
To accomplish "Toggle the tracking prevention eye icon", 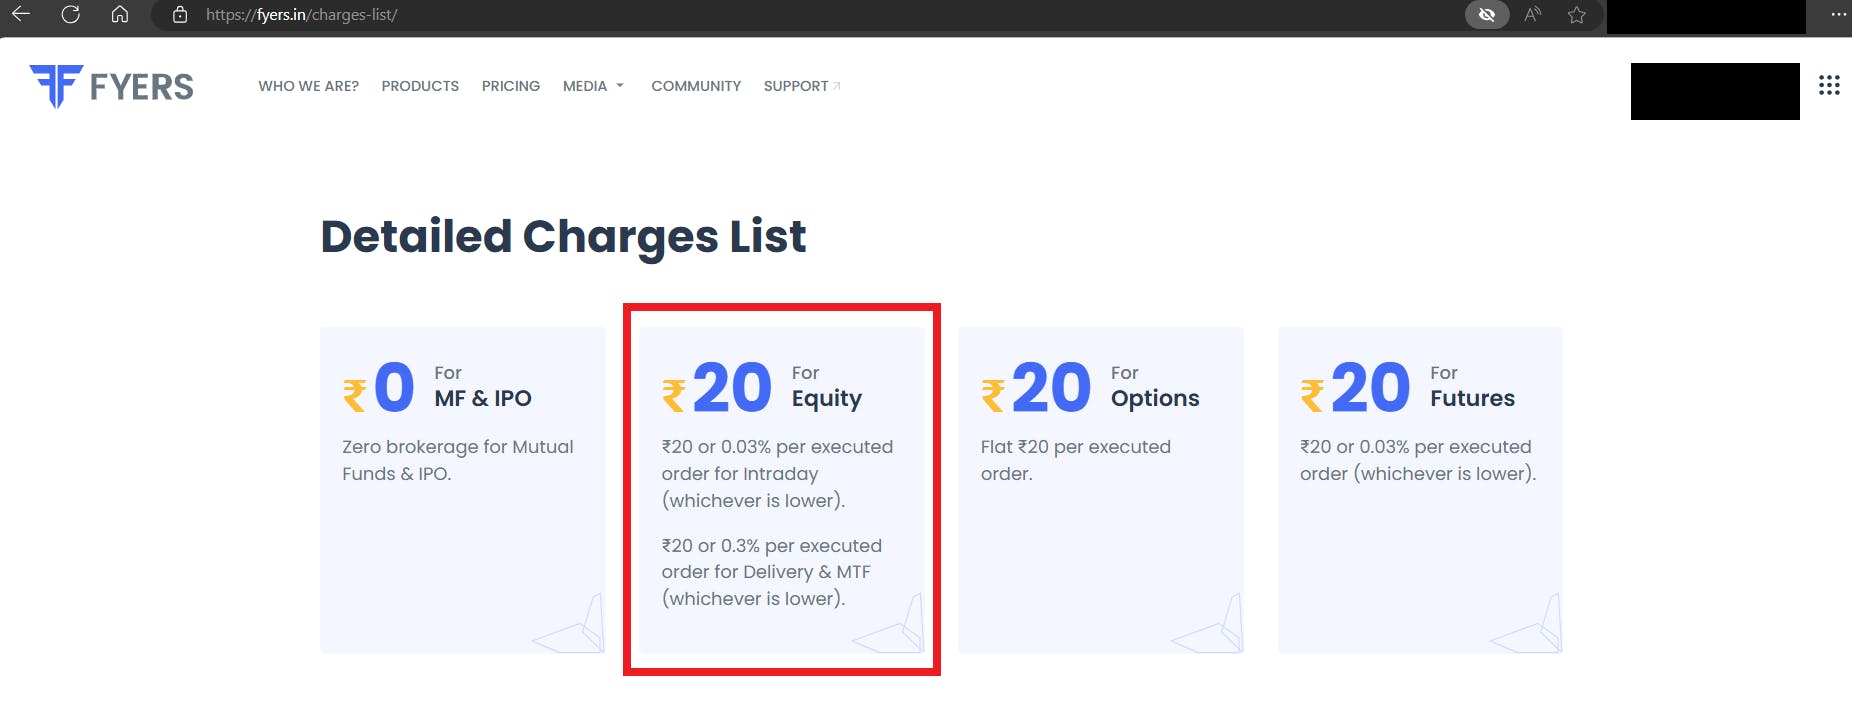I will (1487, 14).
